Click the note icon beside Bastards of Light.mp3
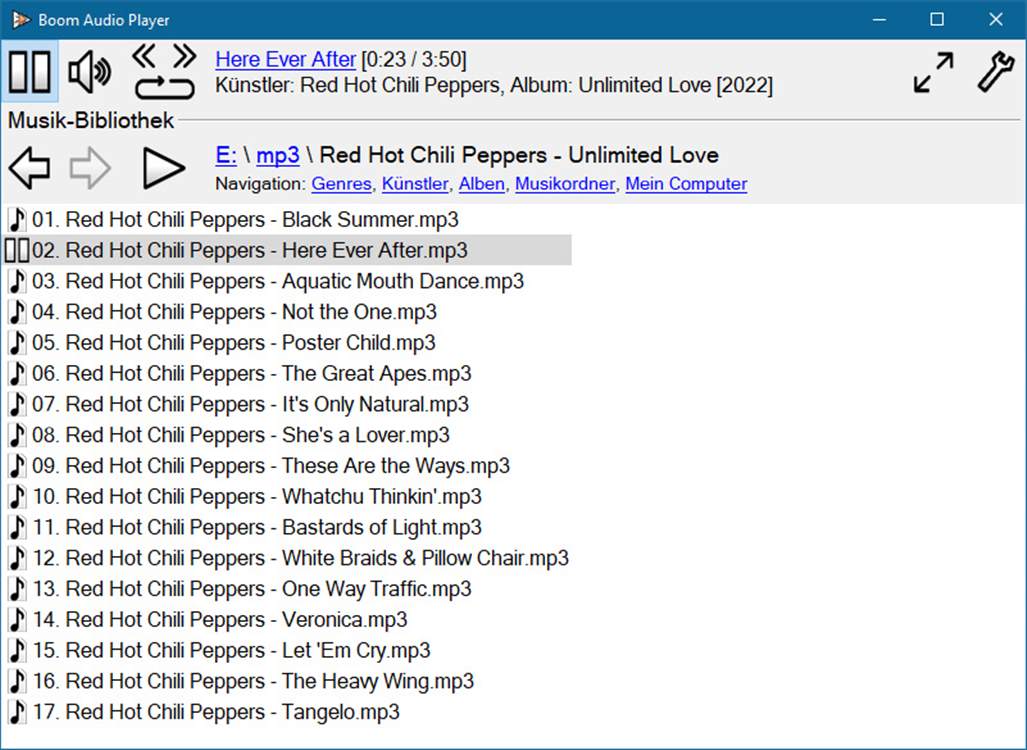1027x750 pixels. [x=18, y=527]
